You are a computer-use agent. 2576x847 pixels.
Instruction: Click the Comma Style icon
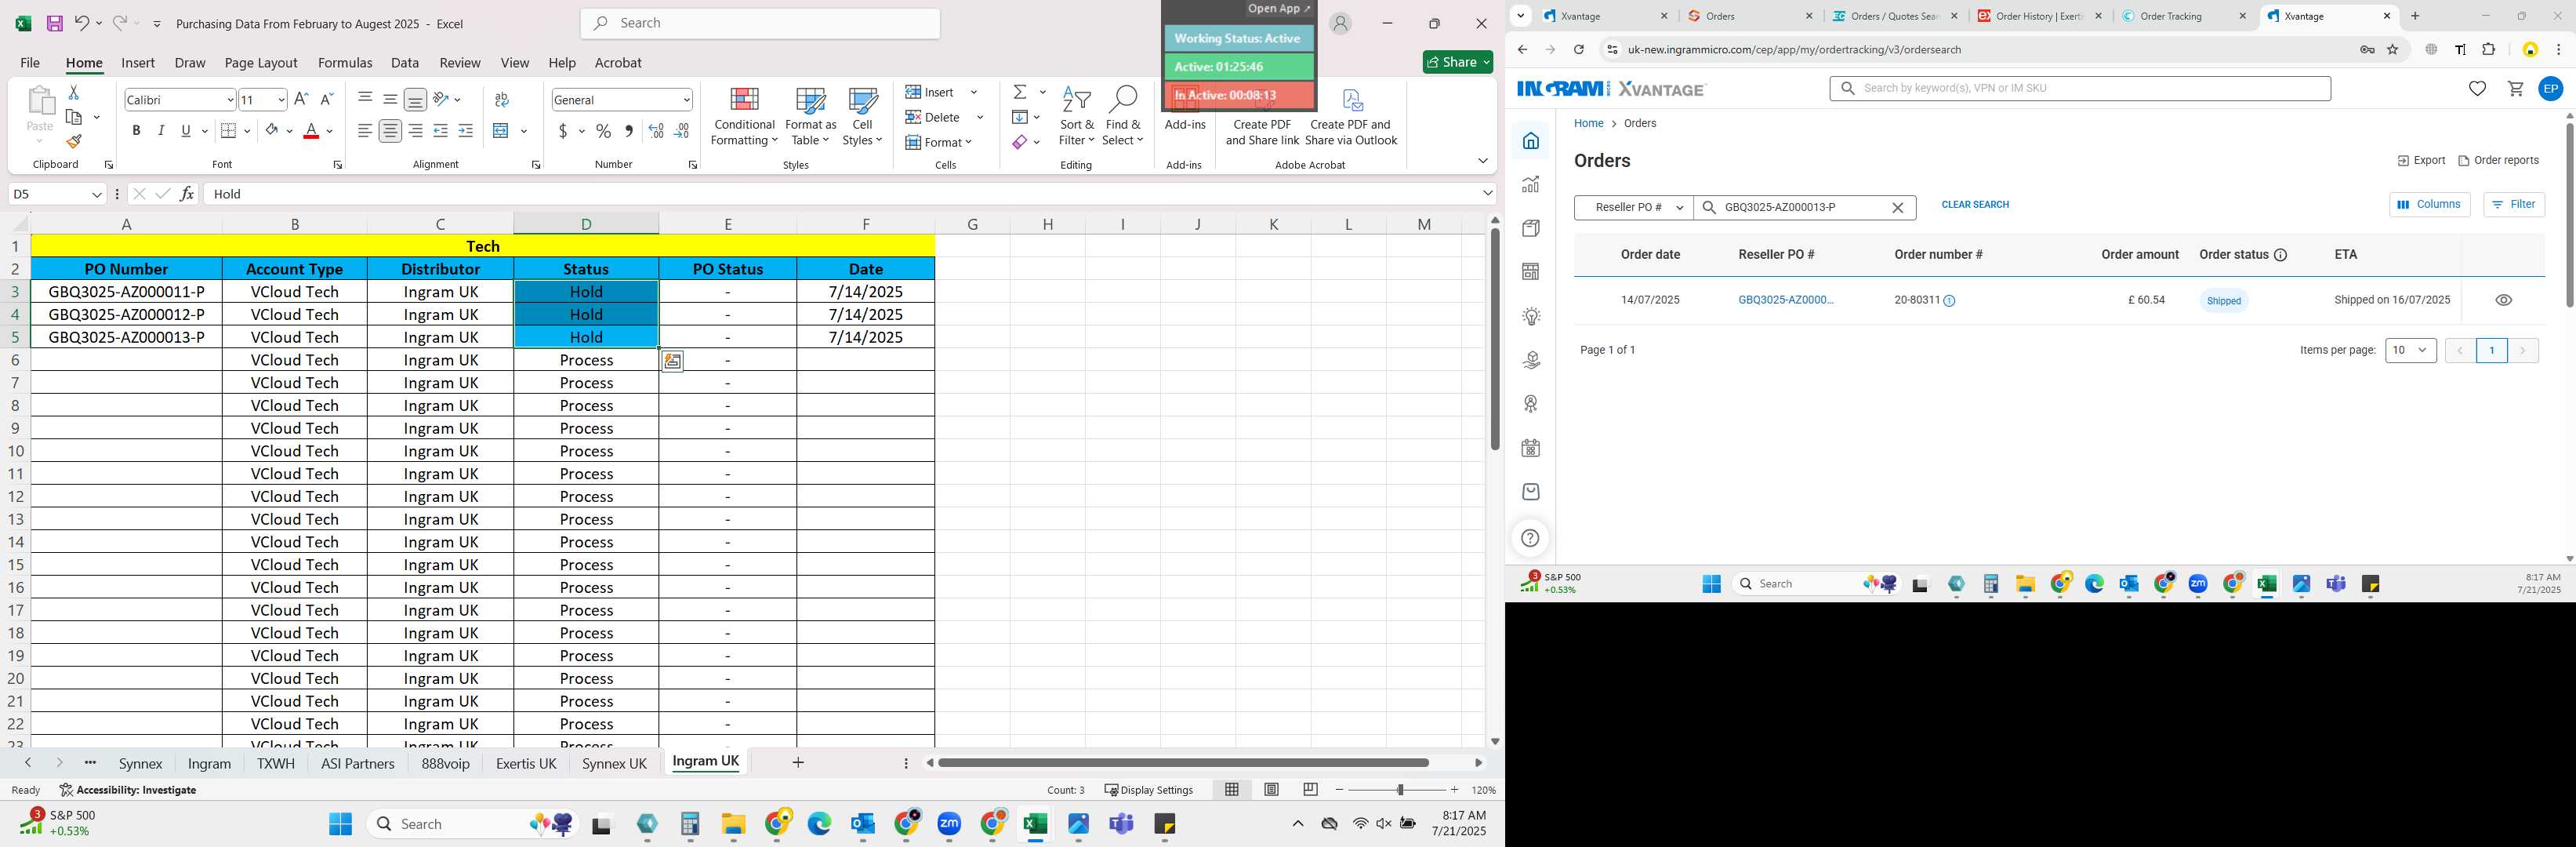628,131
